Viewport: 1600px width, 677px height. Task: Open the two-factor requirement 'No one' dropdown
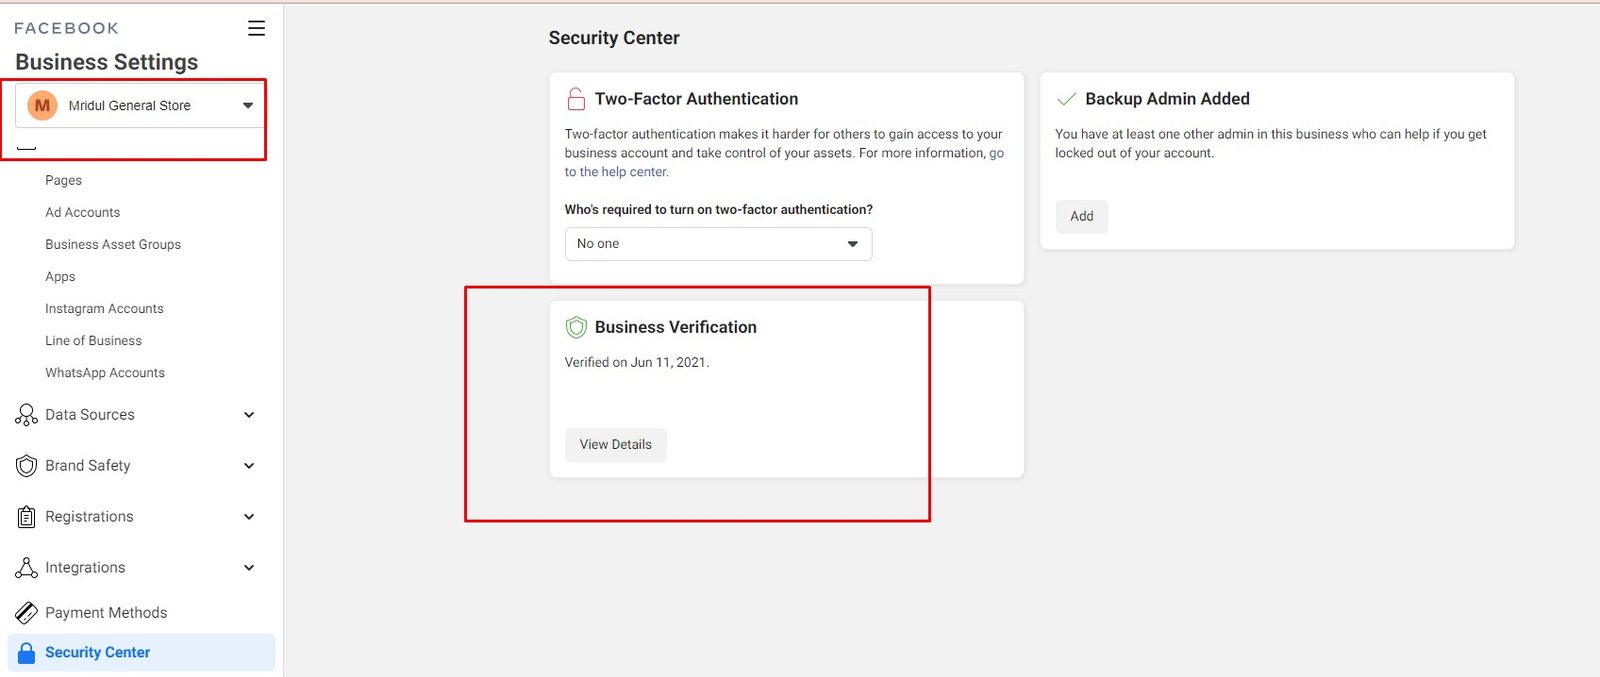(x=718, y=244)
